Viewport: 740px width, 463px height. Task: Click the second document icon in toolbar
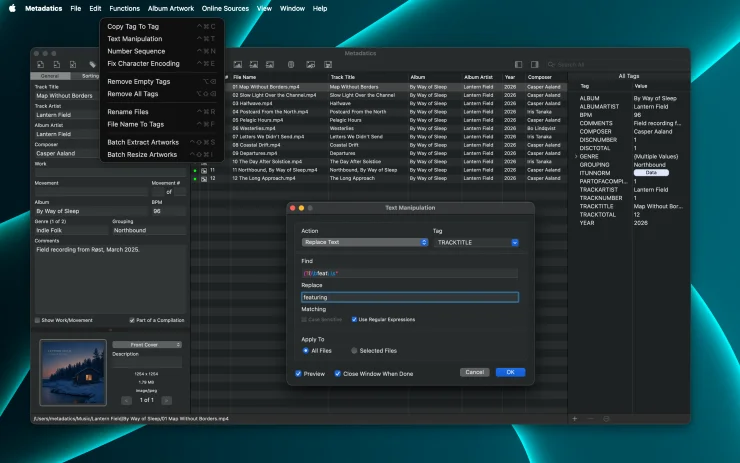click(x=57, y=65)
